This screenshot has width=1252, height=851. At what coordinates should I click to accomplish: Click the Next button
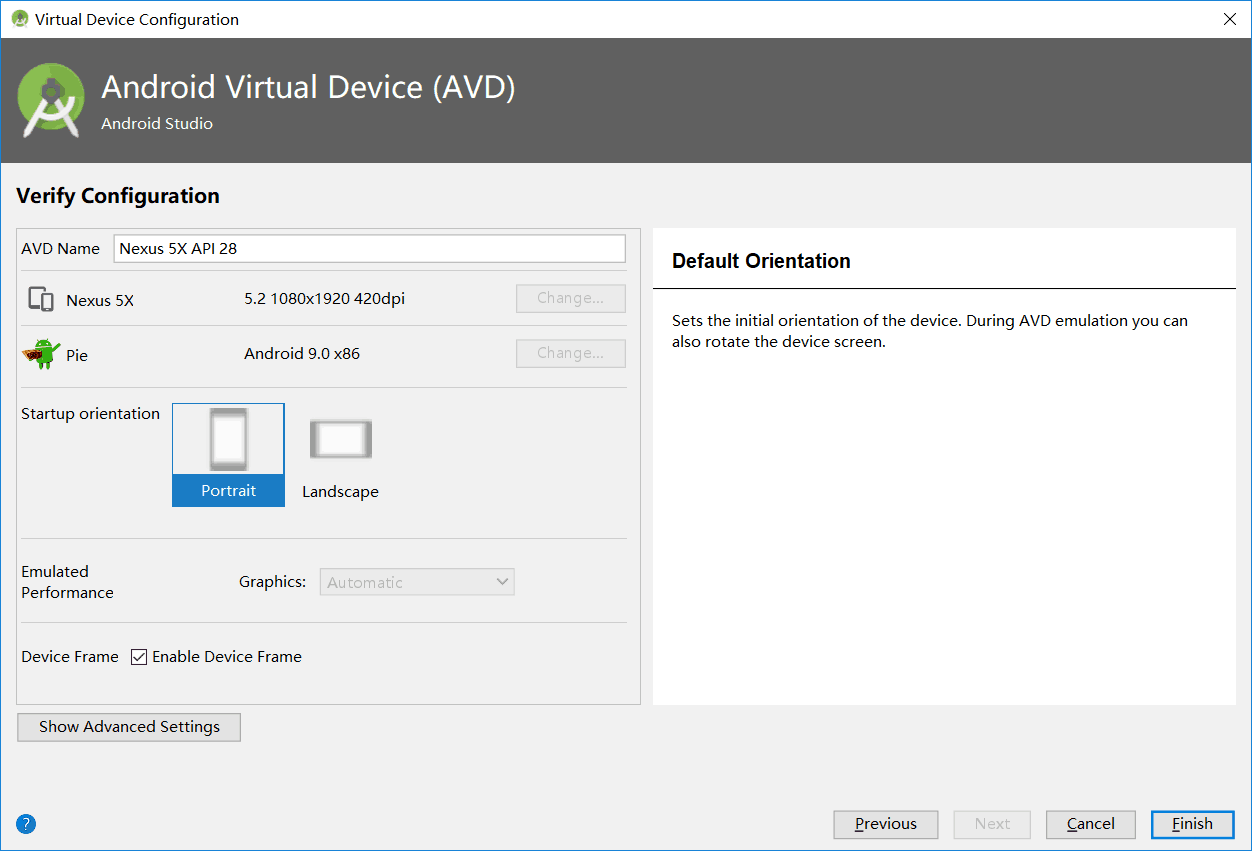[992, 824]
